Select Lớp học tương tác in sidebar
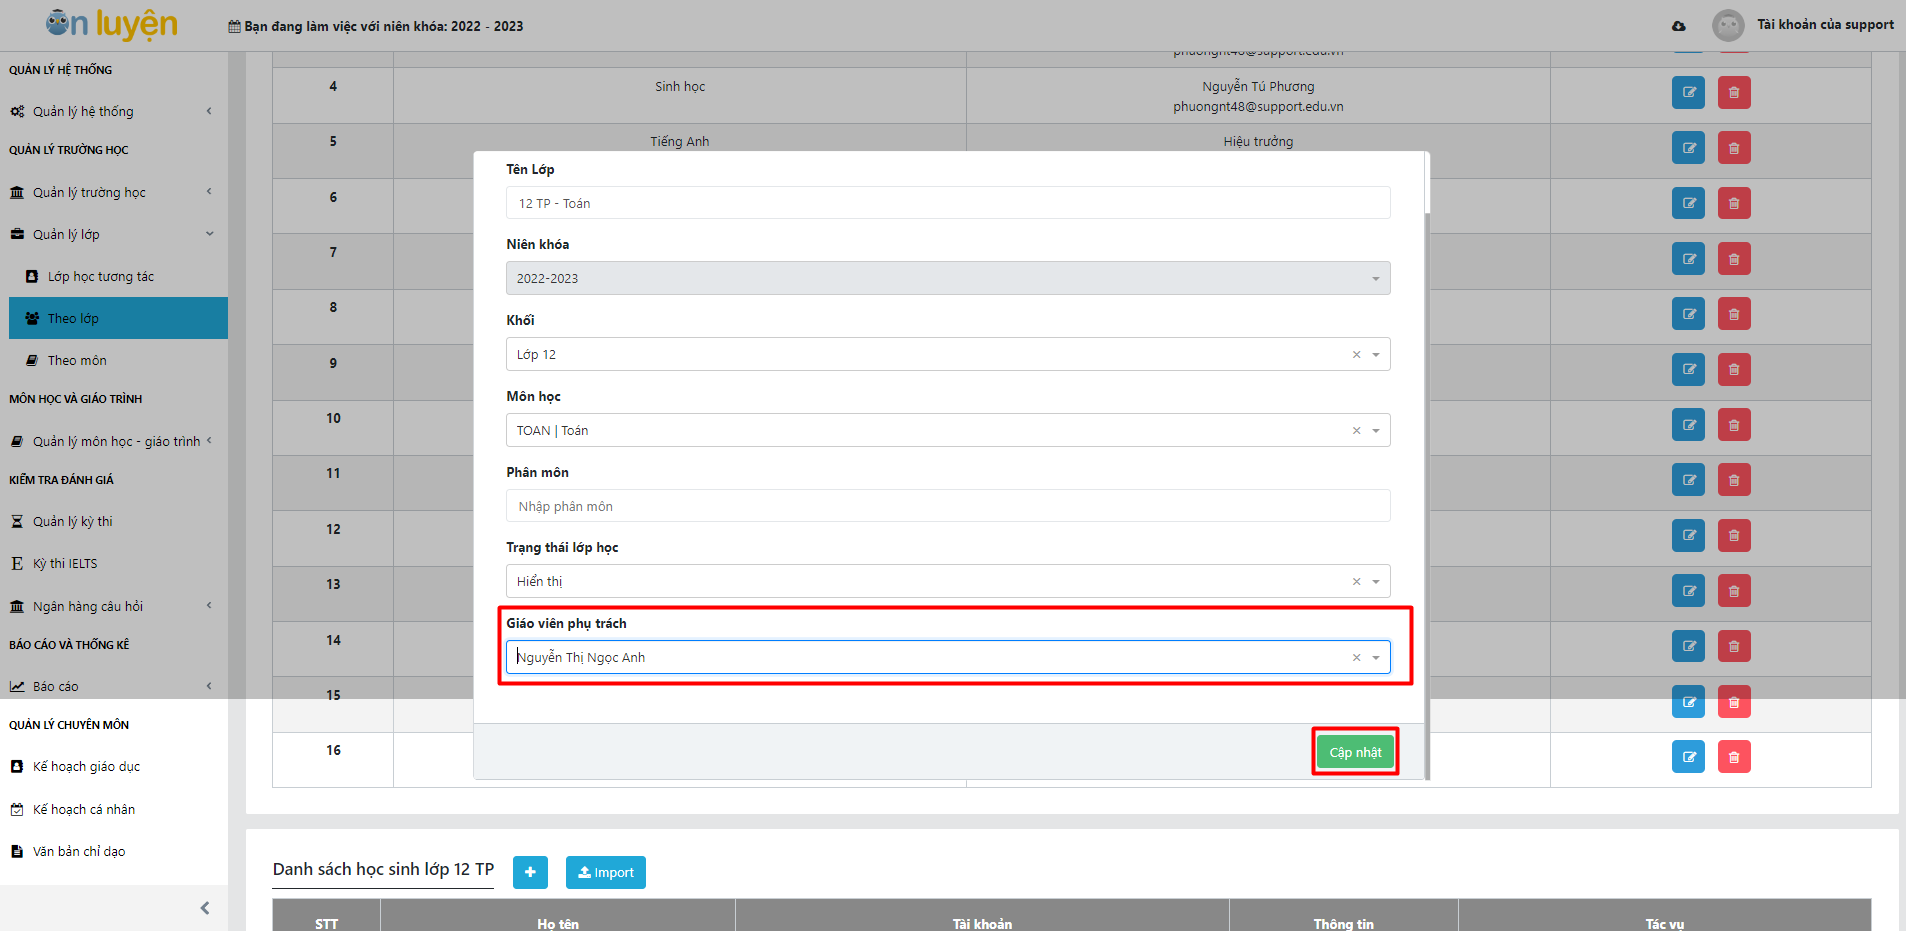Screen dimensions: 1906x931 pyautogui.click(x=100, y=276)
